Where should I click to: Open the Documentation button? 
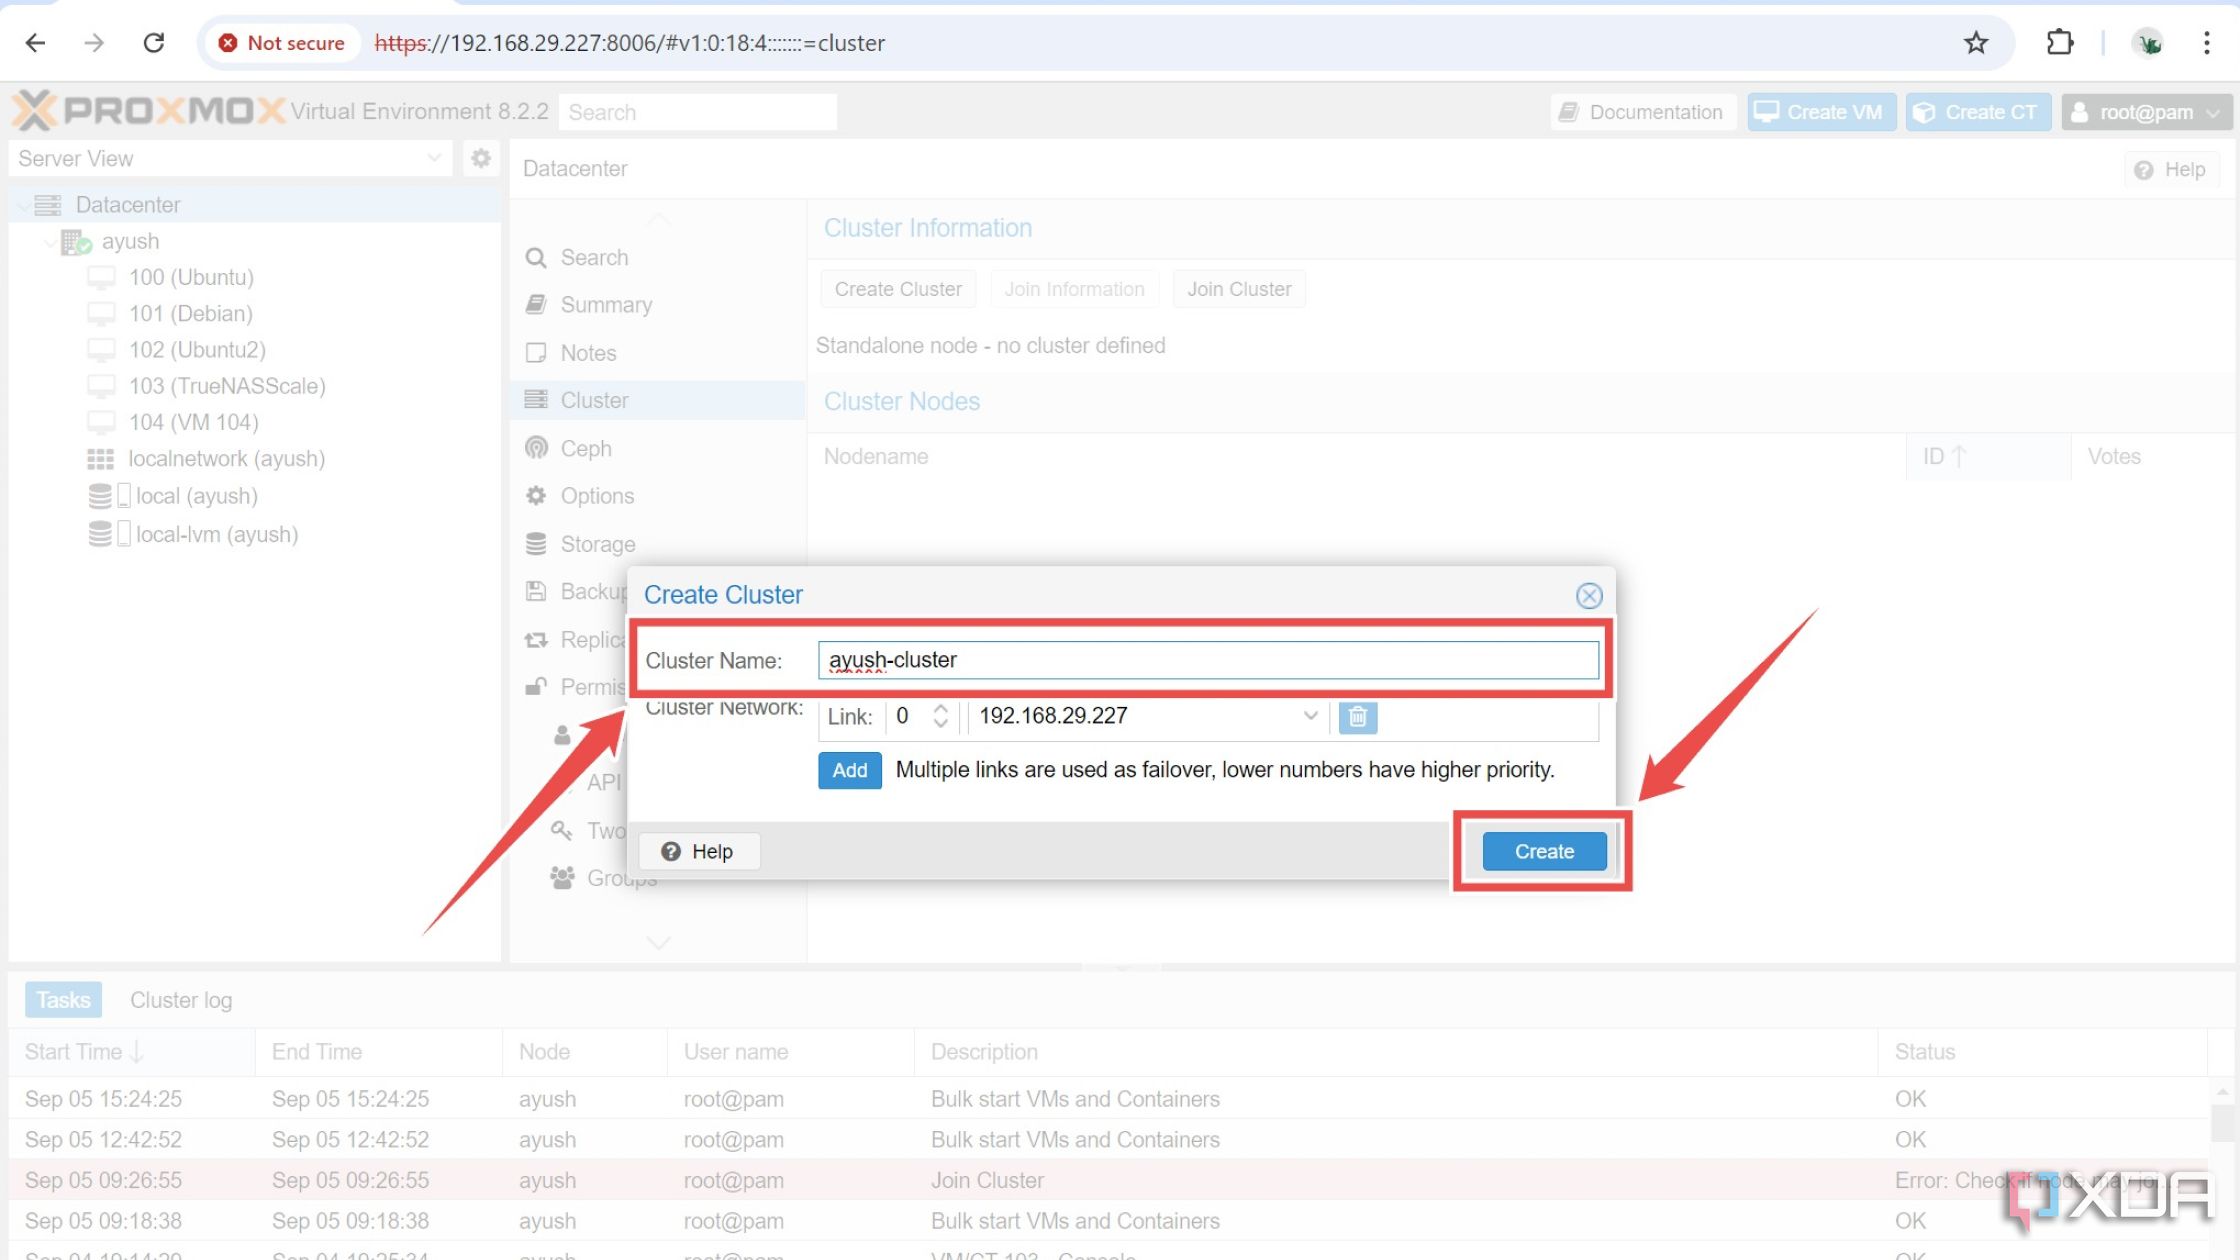tap(1642, 112)
